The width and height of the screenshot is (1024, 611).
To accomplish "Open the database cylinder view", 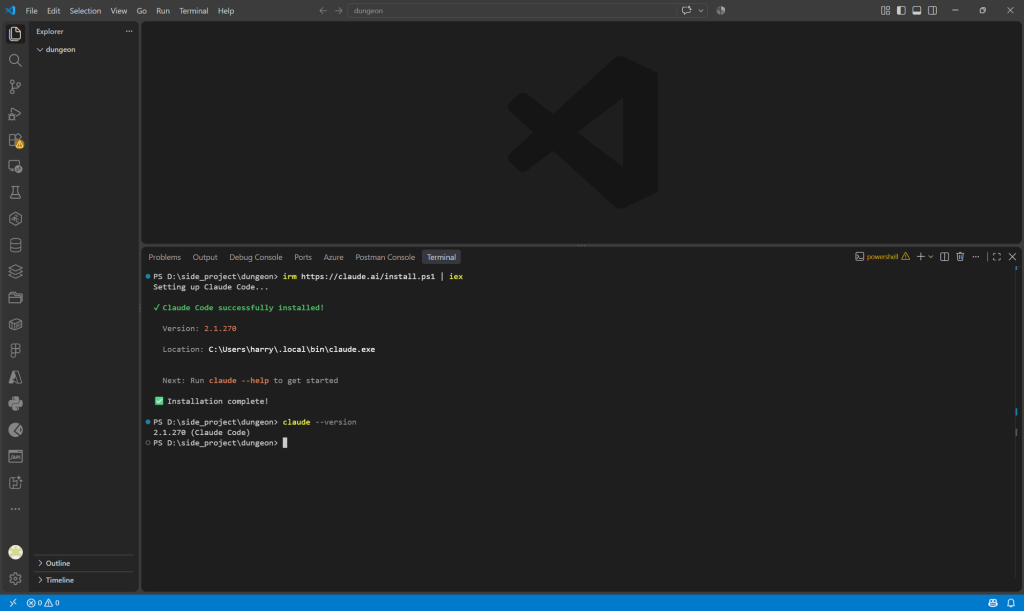I will point(15,245).
